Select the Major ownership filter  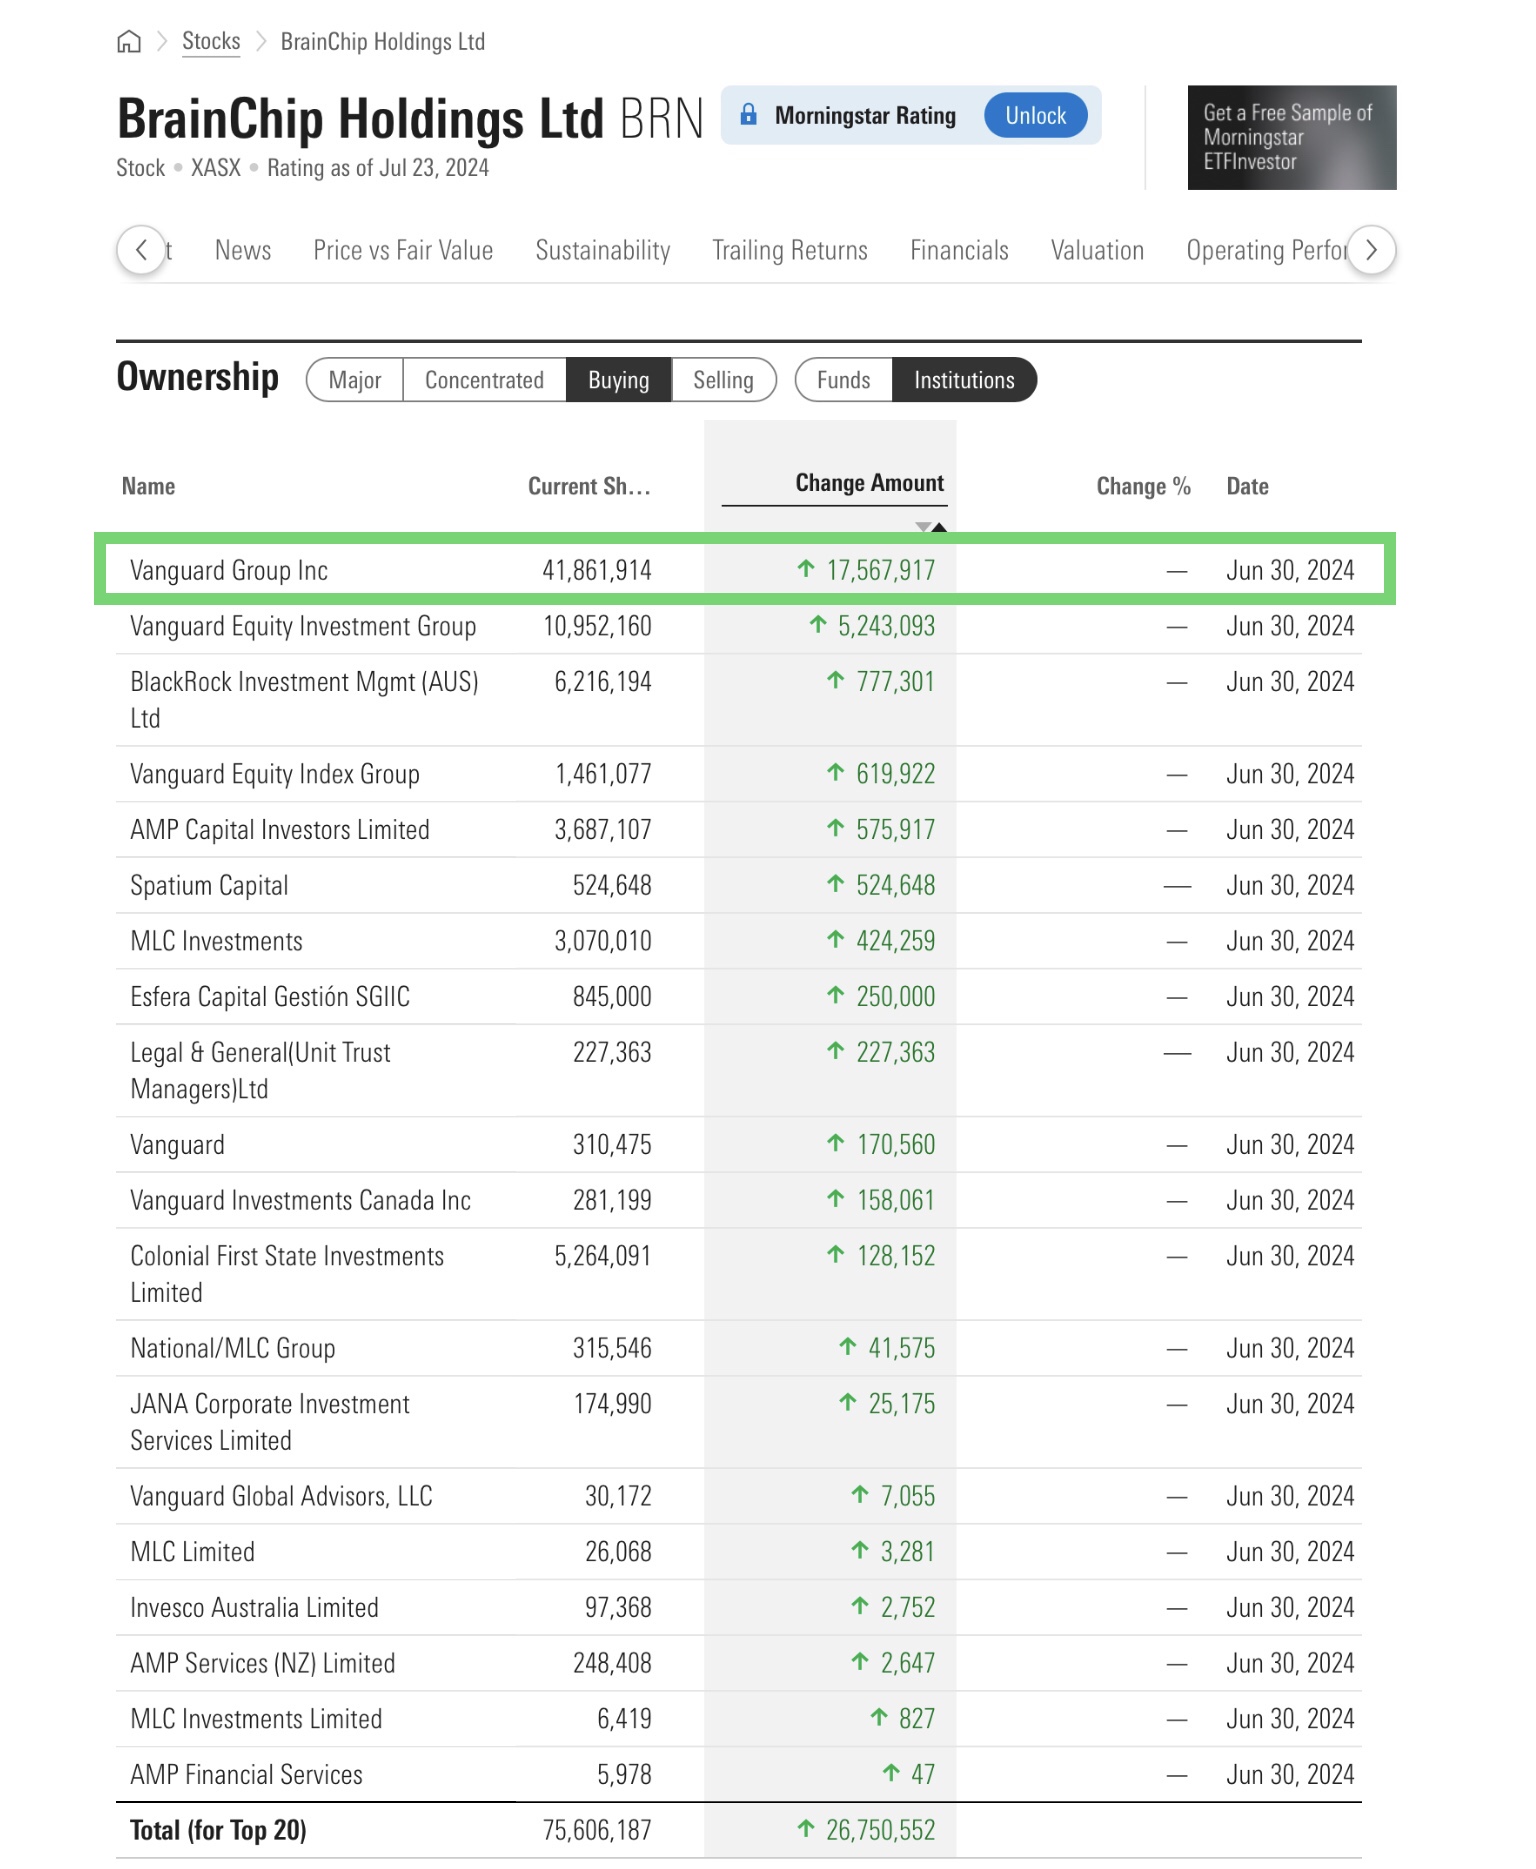pos(355,380)
